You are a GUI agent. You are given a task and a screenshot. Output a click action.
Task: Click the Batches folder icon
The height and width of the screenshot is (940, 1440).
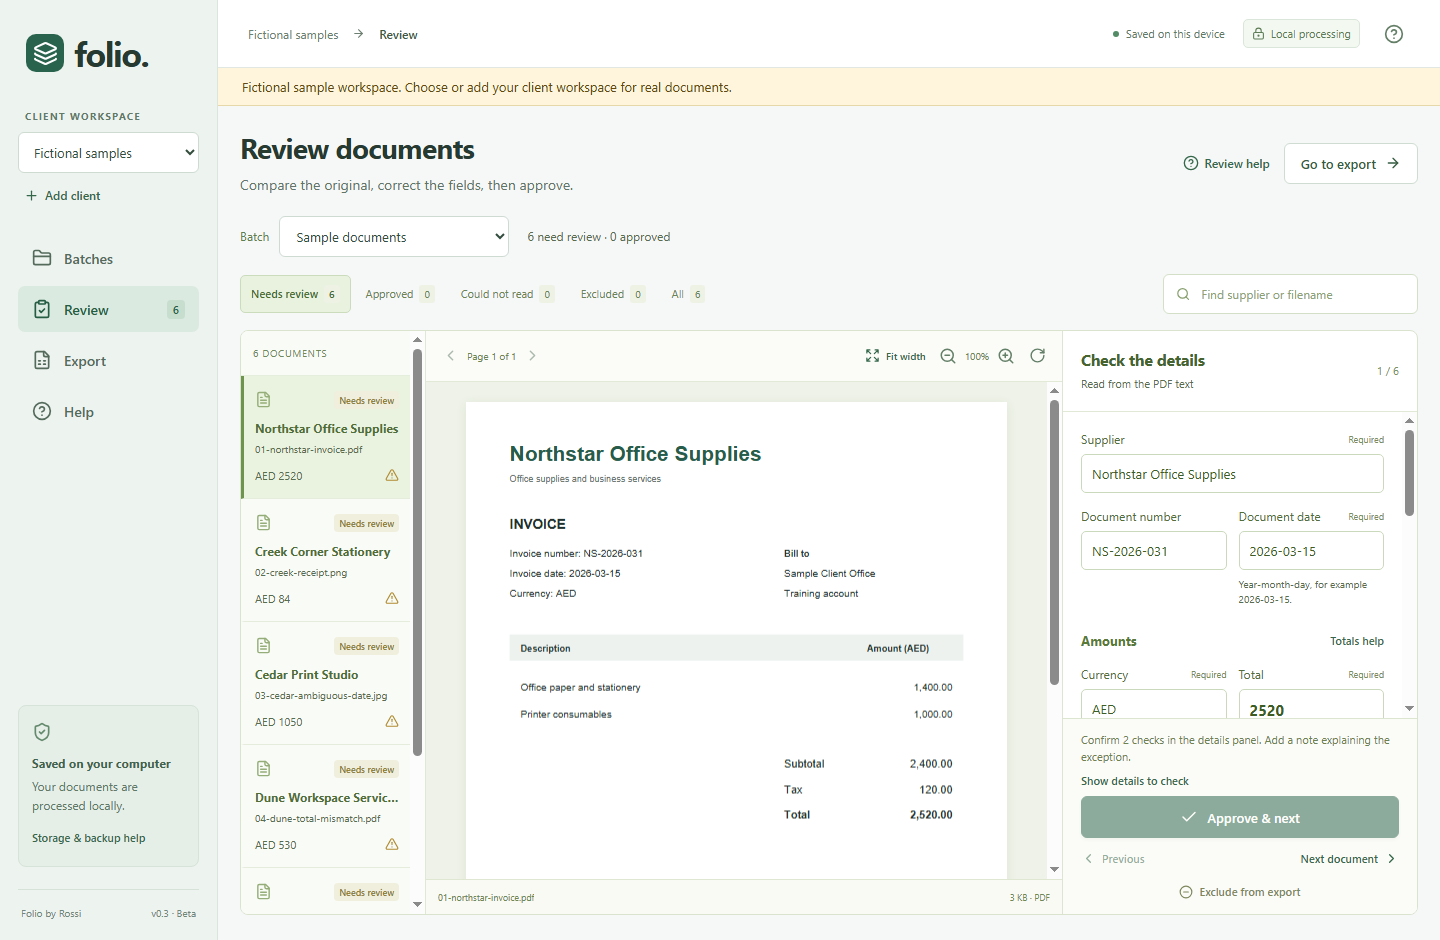(42, 258)
